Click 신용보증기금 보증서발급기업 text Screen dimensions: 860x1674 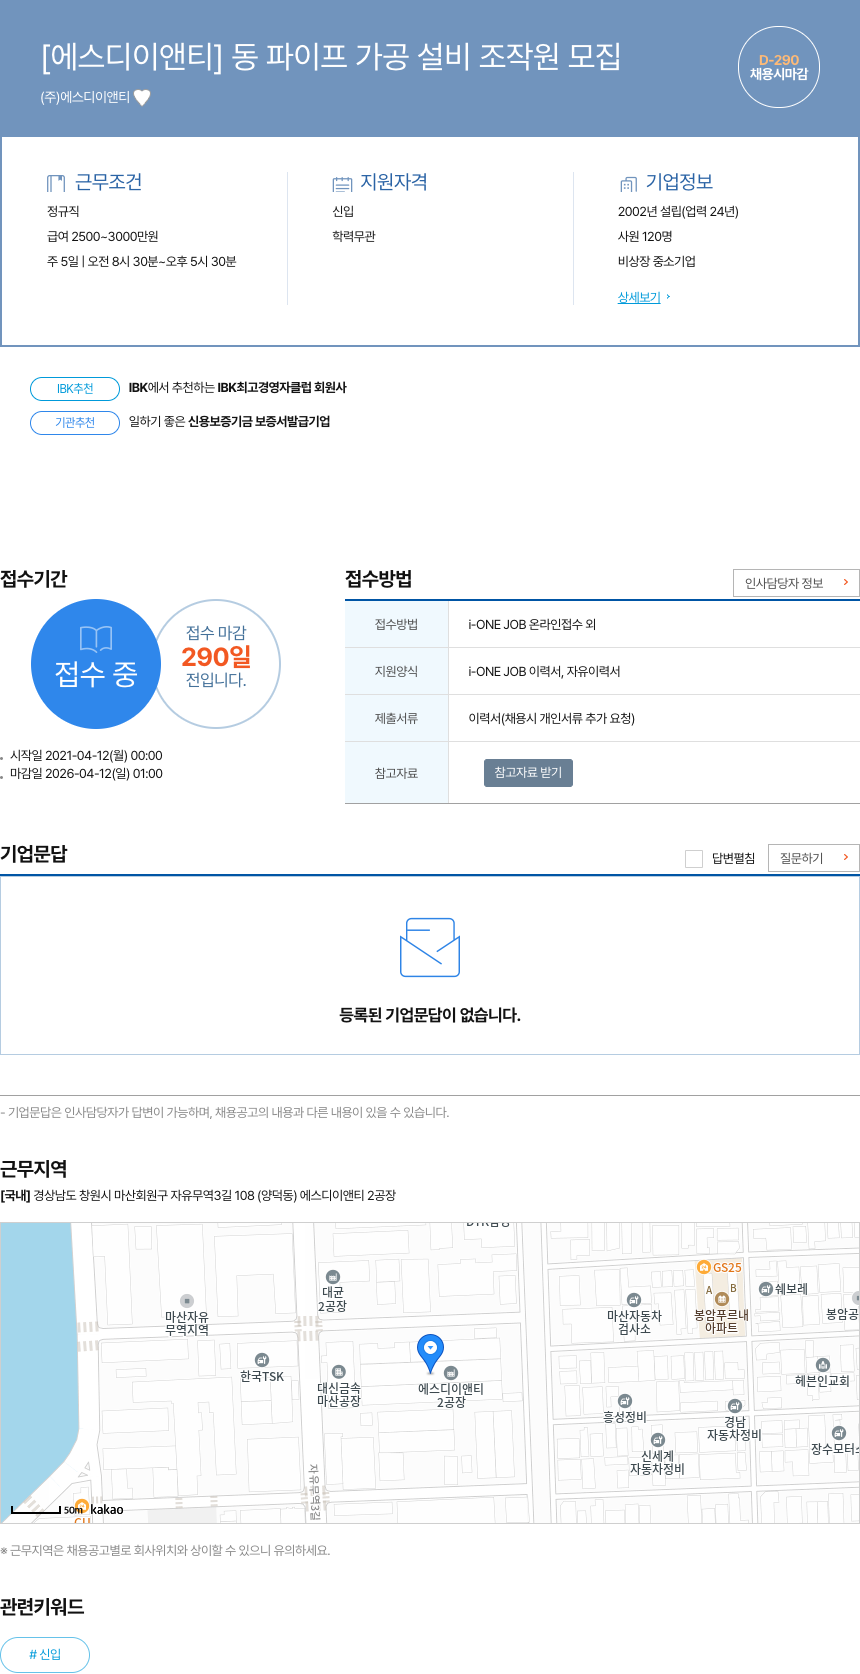(259, 422)
